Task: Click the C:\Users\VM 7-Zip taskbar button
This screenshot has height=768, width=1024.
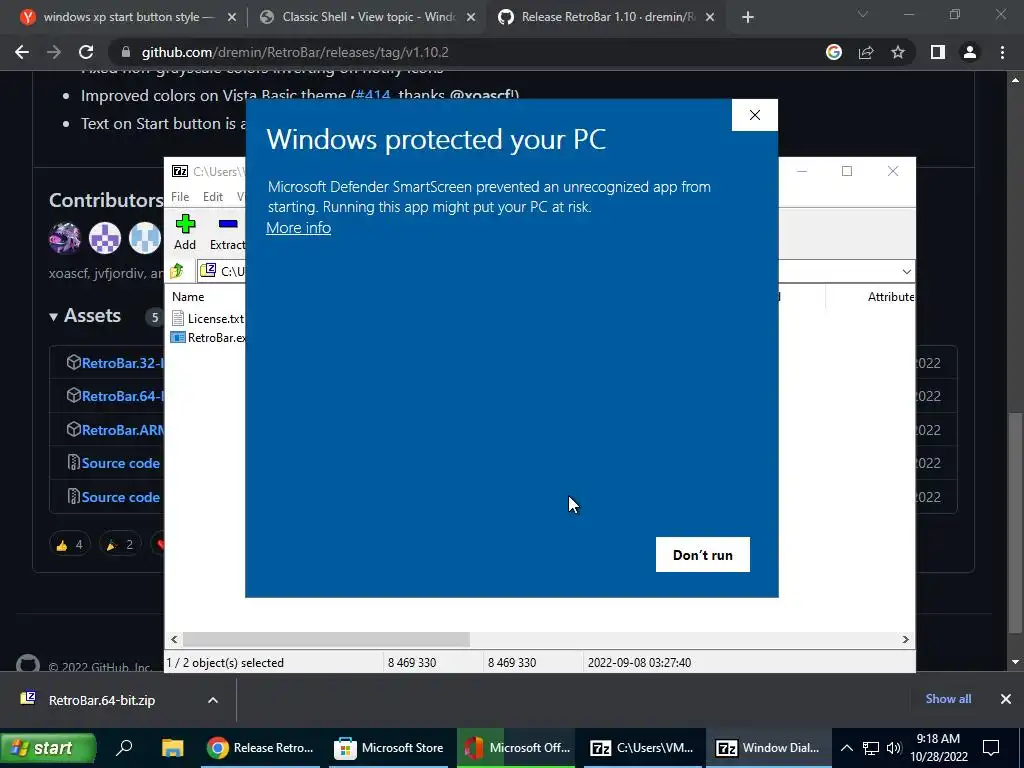Action: [x=642, y=748]
